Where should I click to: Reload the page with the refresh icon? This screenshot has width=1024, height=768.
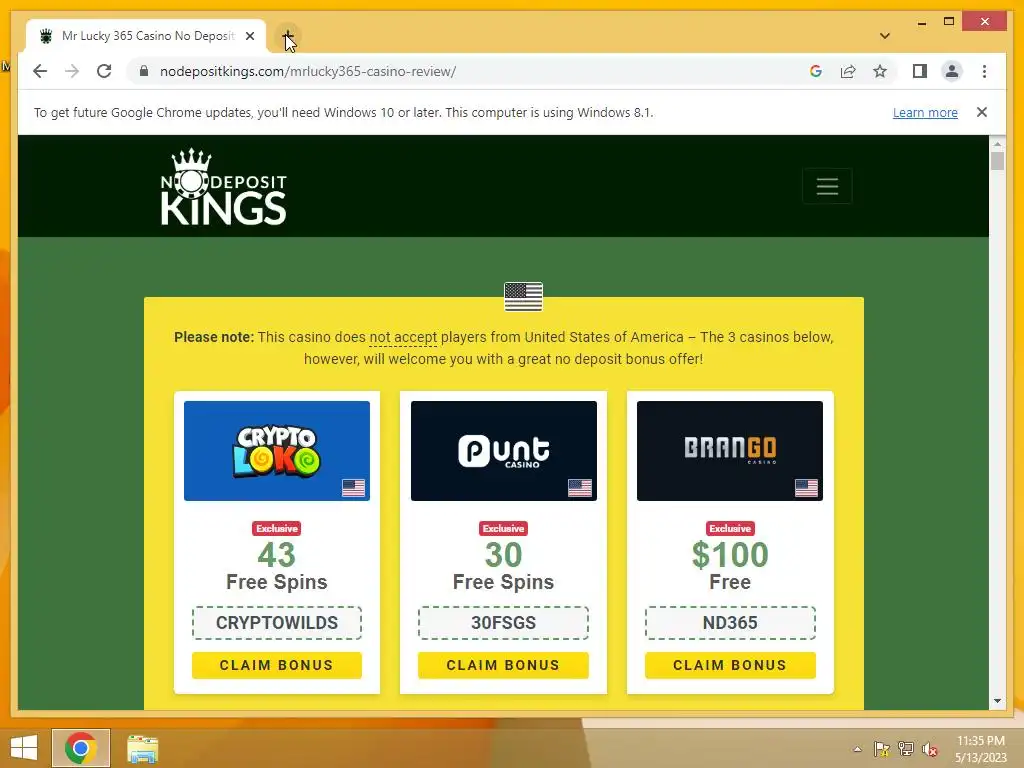click(104, 71)
